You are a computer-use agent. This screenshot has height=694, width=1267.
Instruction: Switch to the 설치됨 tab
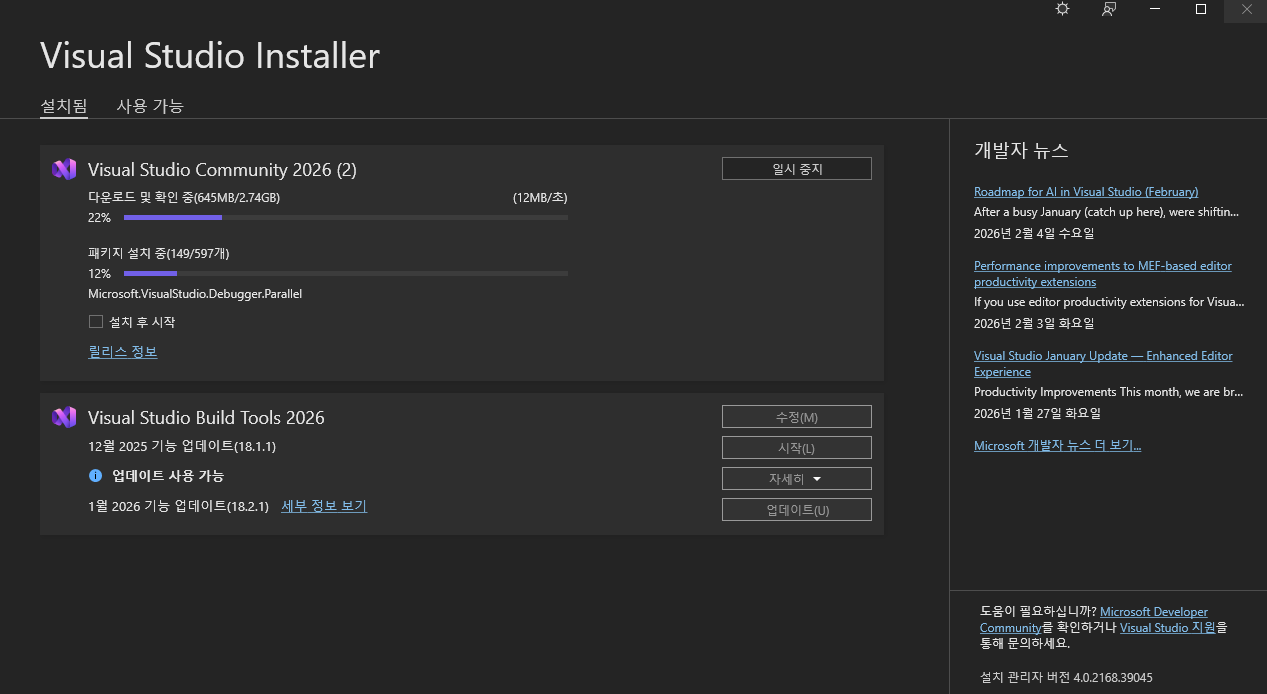click(64, 106)
